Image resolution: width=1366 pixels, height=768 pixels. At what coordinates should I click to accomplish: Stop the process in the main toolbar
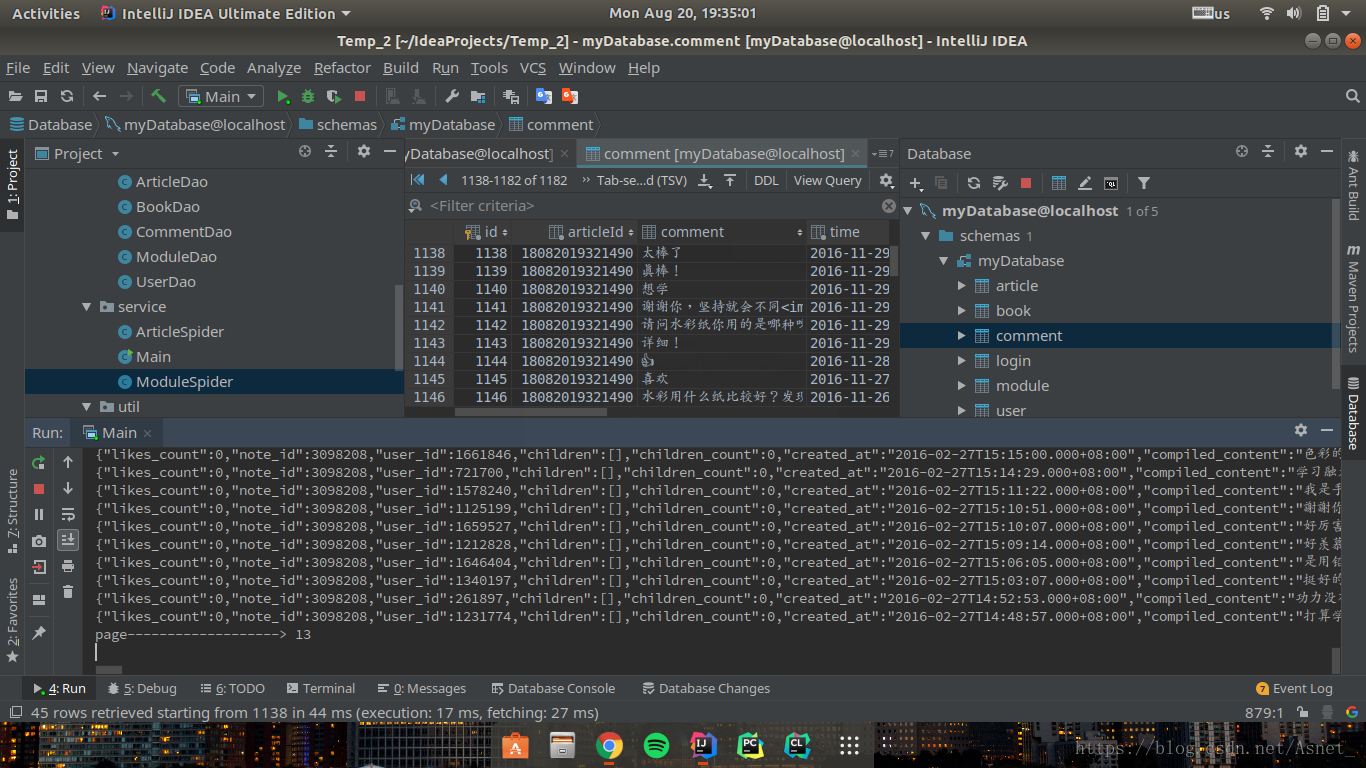point(360,96)
